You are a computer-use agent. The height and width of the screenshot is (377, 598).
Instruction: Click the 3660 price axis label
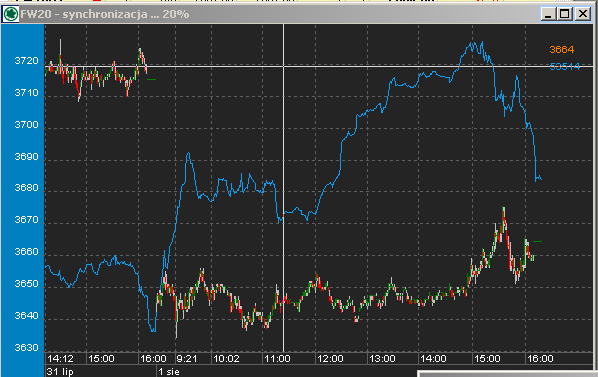tap(26, 252)
